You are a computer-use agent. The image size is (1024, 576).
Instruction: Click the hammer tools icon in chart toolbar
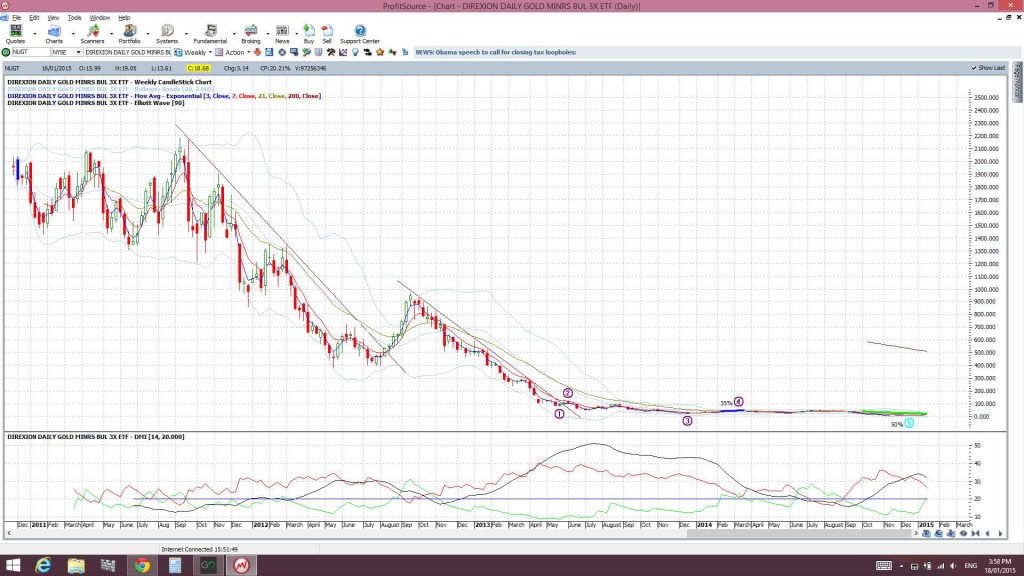pyautogui.click(x=331, y=52)
